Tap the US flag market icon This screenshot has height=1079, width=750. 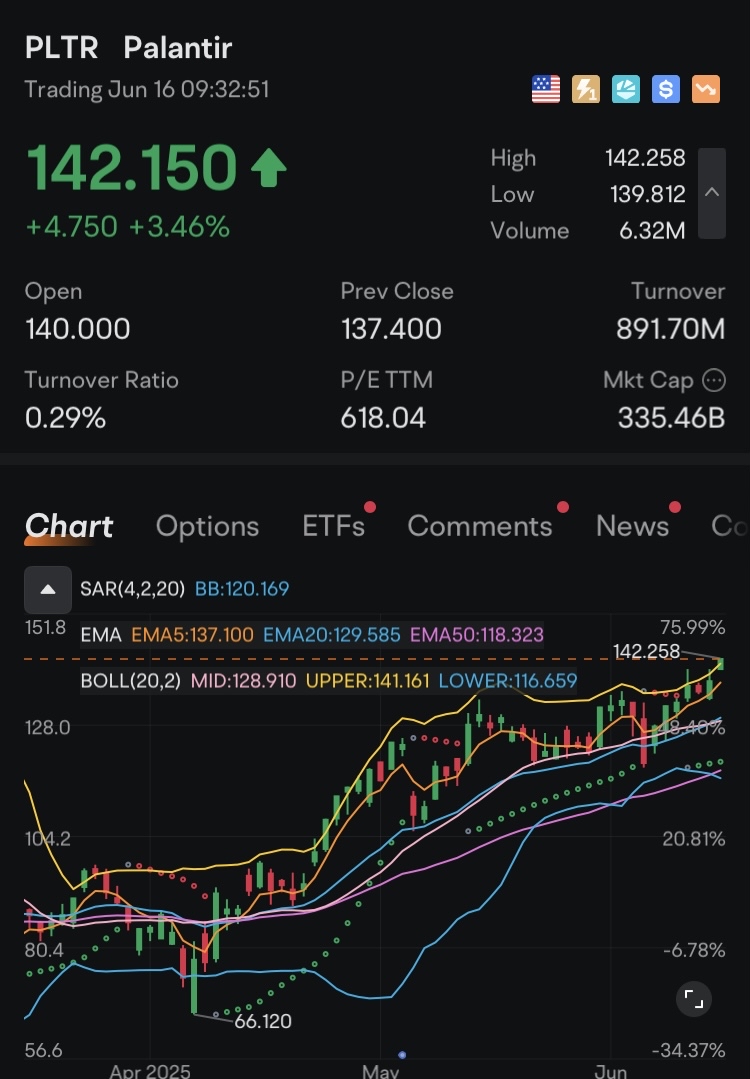coord(546,89)
